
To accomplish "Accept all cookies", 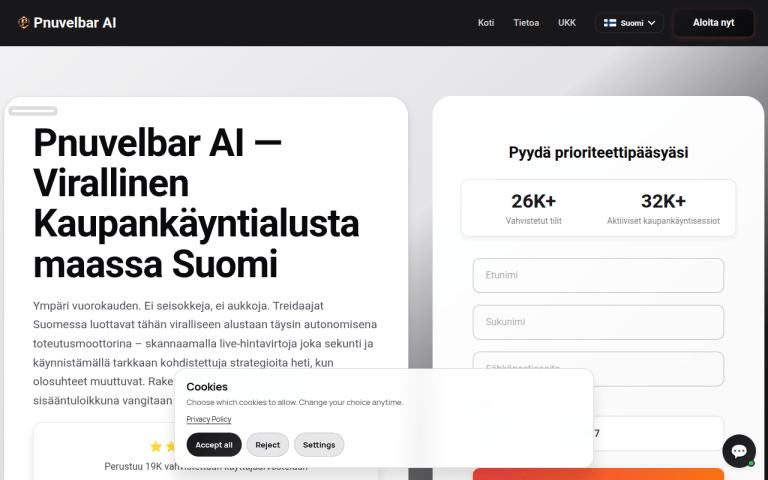I will pyautogui.click(x=214, y=445).
